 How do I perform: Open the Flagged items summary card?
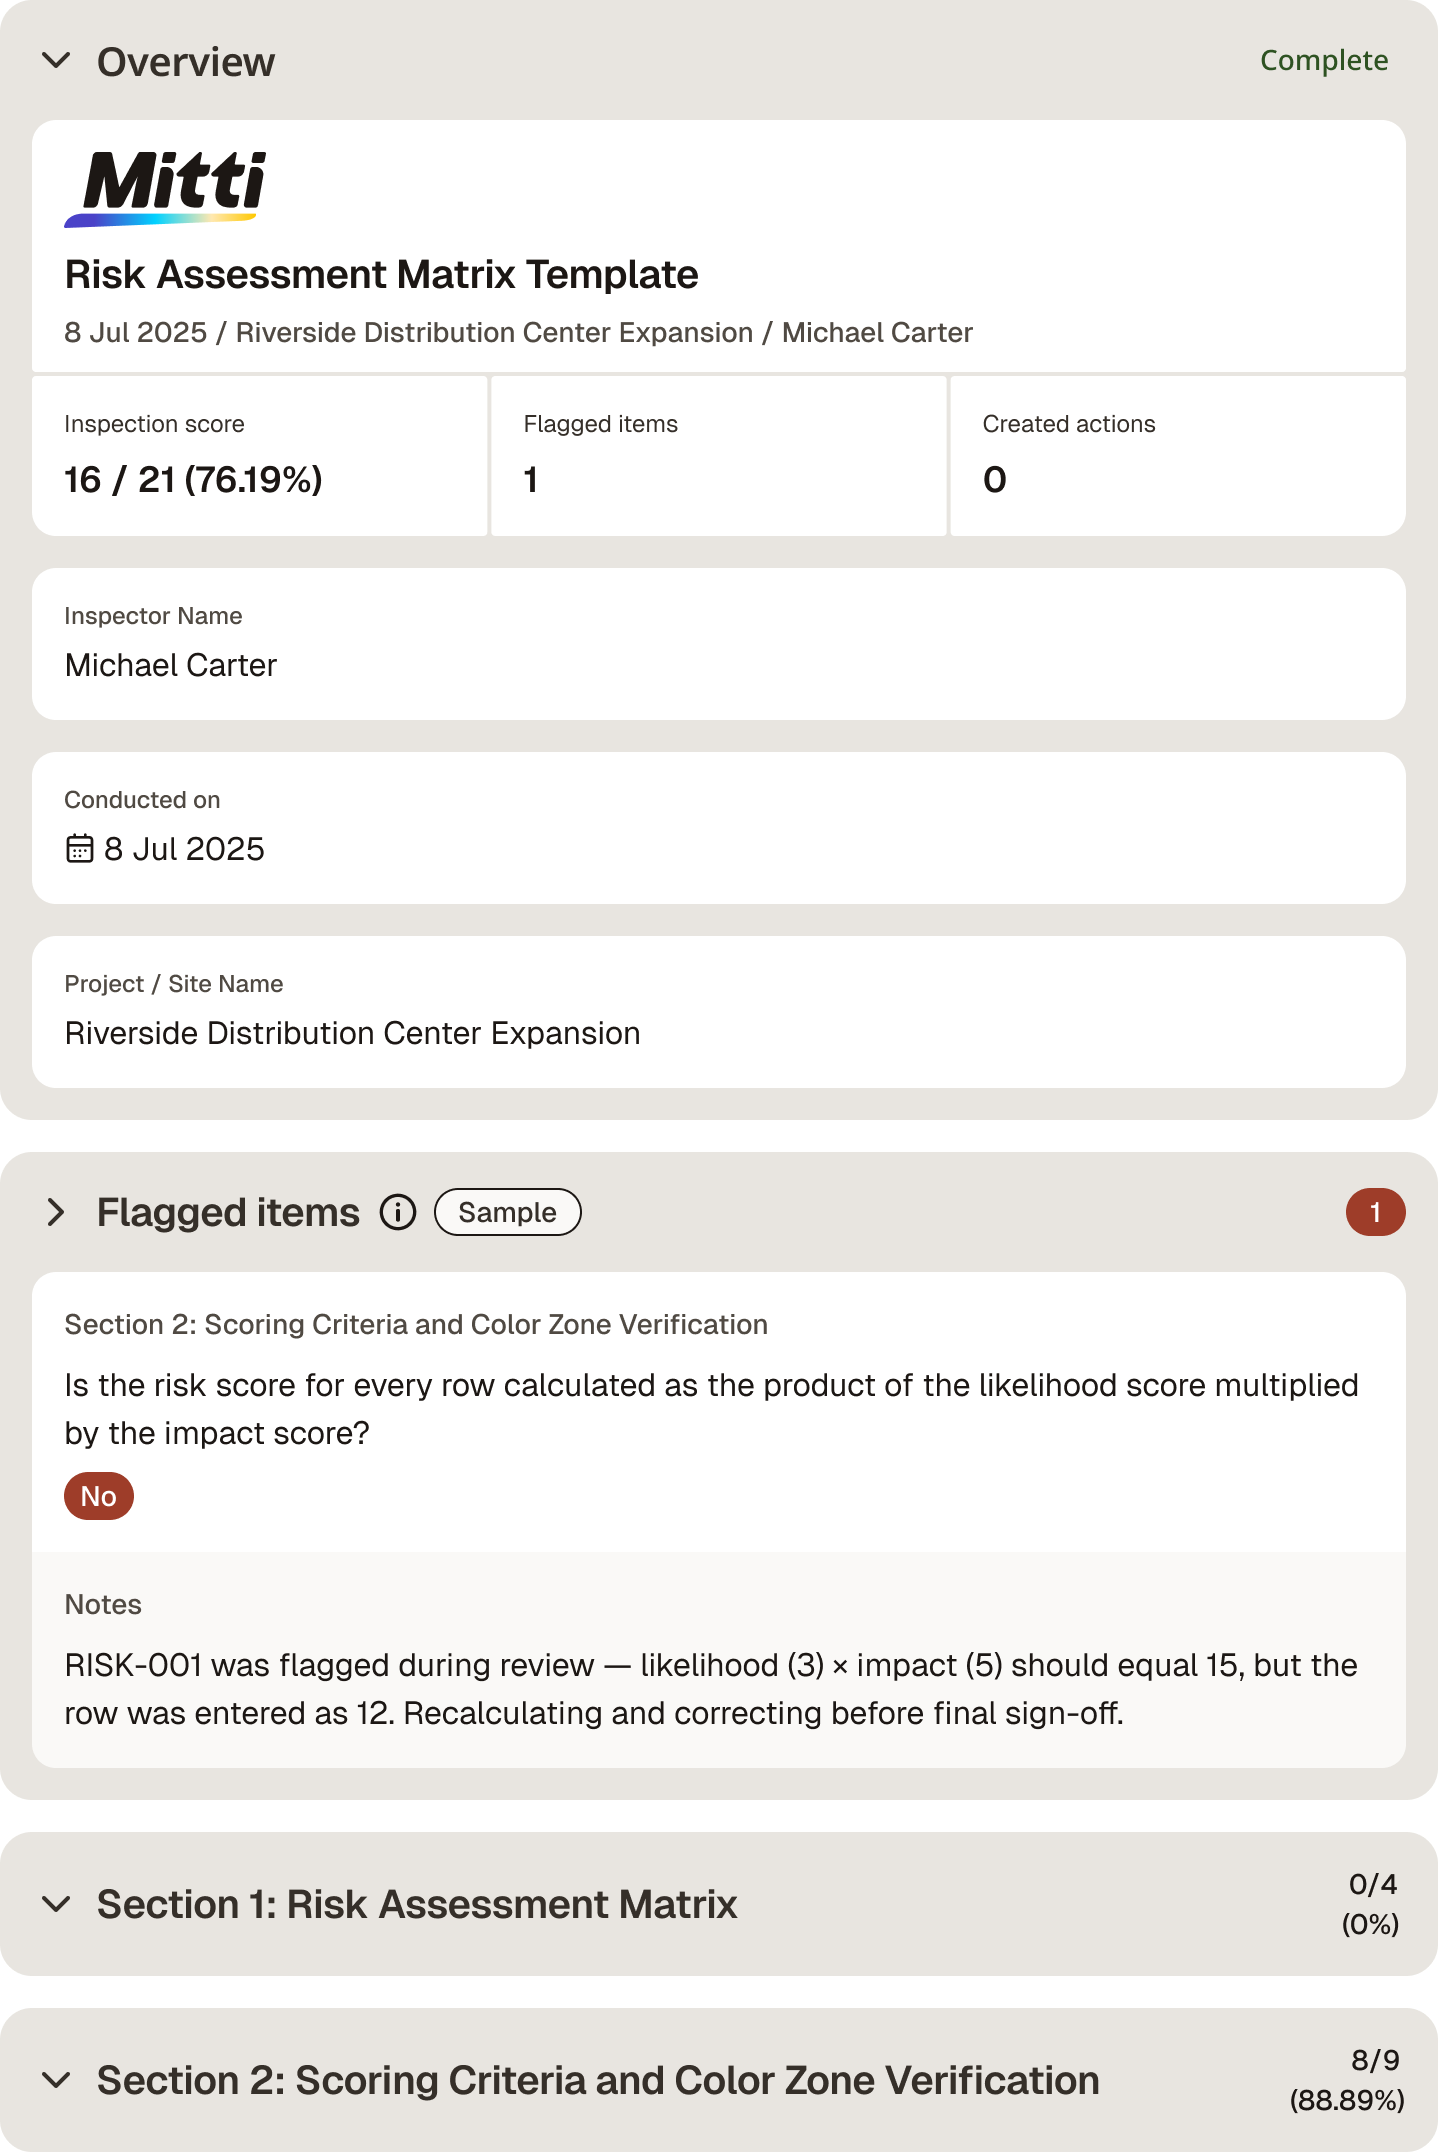click(x=719, y=456)
